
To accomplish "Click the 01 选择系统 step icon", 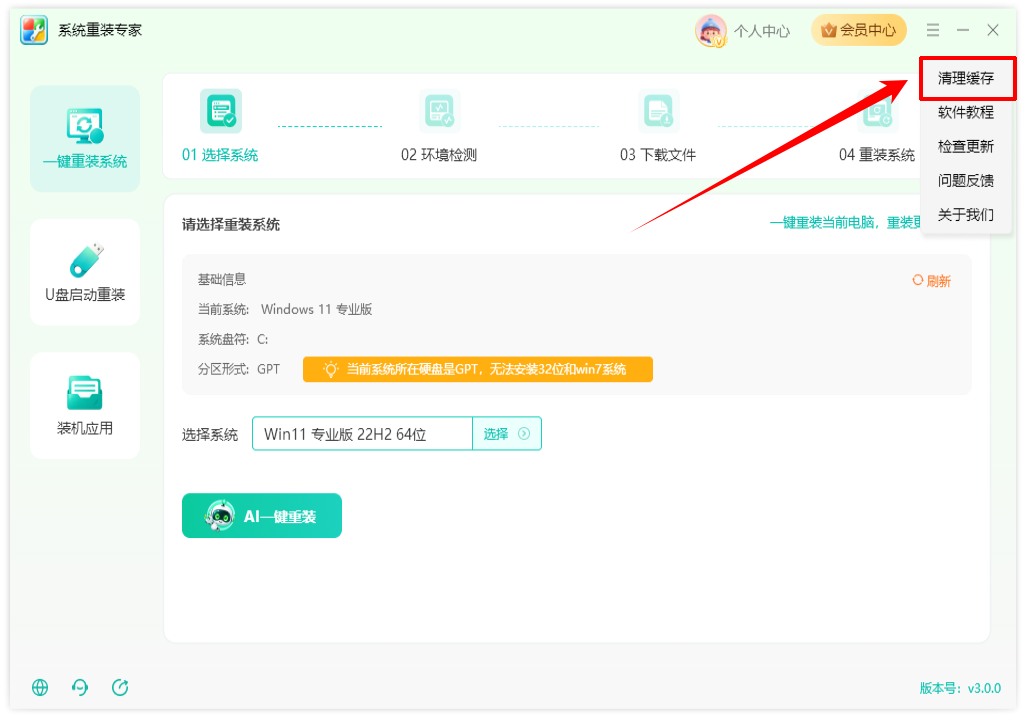I will click(221, 111).
